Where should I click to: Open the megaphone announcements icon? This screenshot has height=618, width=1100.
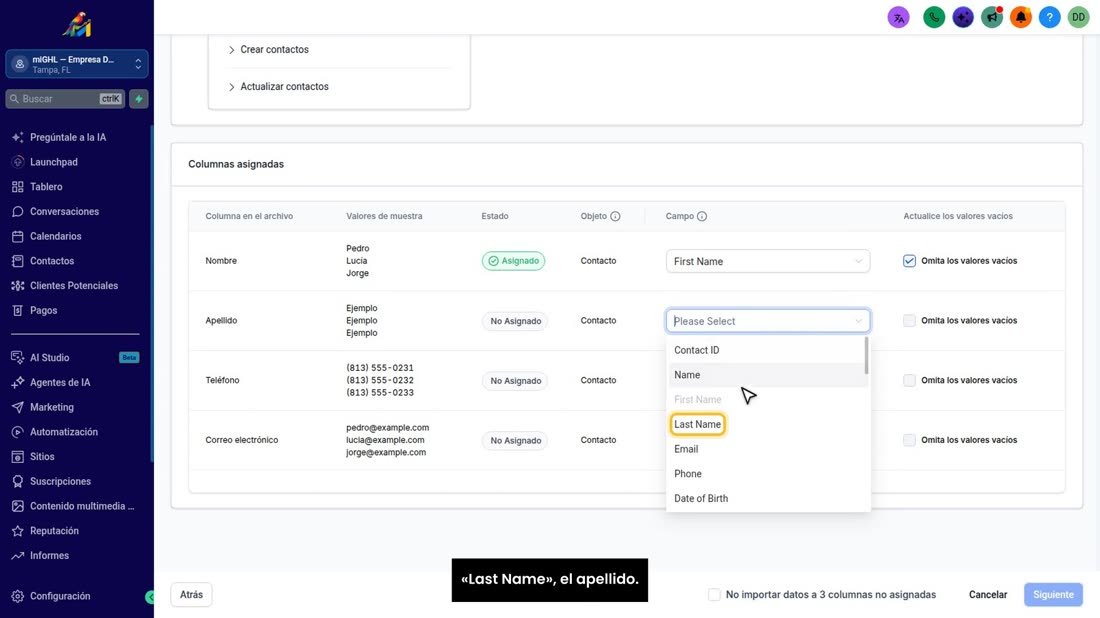click(992, 18)
